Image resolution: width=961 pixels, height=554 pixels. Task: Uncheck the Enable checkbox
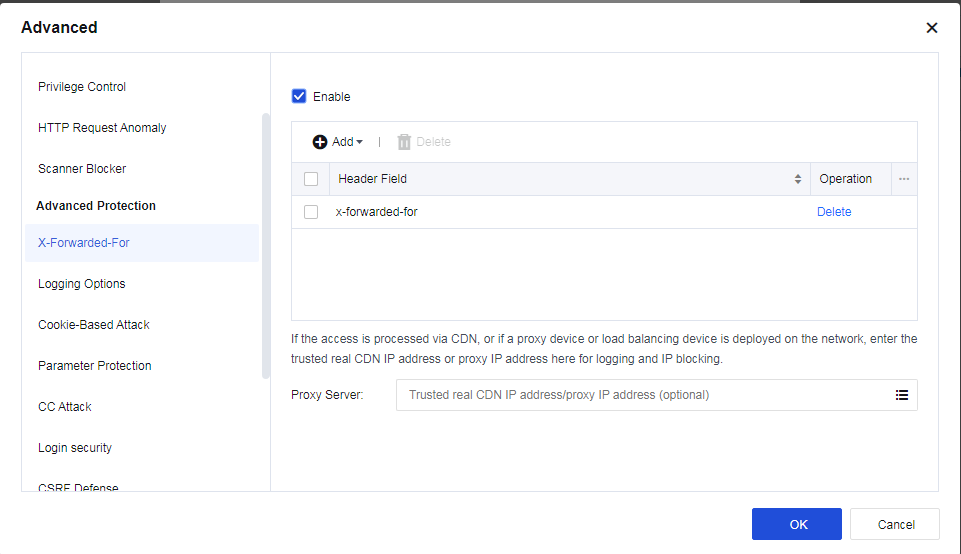click(299, 96)
